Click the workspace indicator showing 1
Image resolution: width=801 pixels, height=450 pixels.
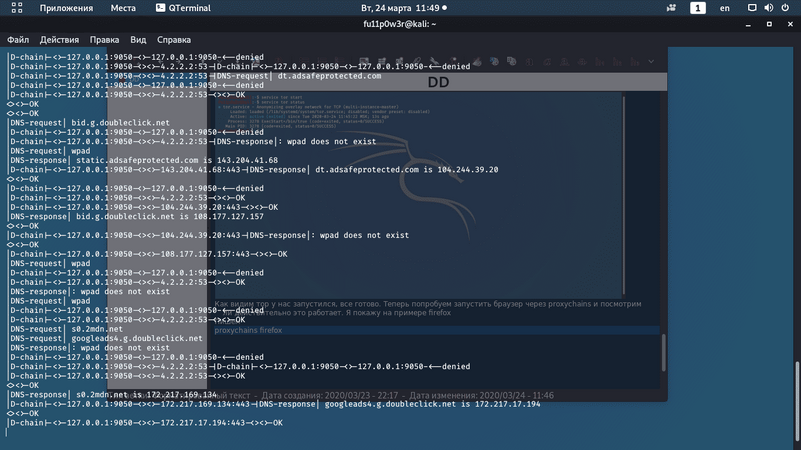point(697,8)
